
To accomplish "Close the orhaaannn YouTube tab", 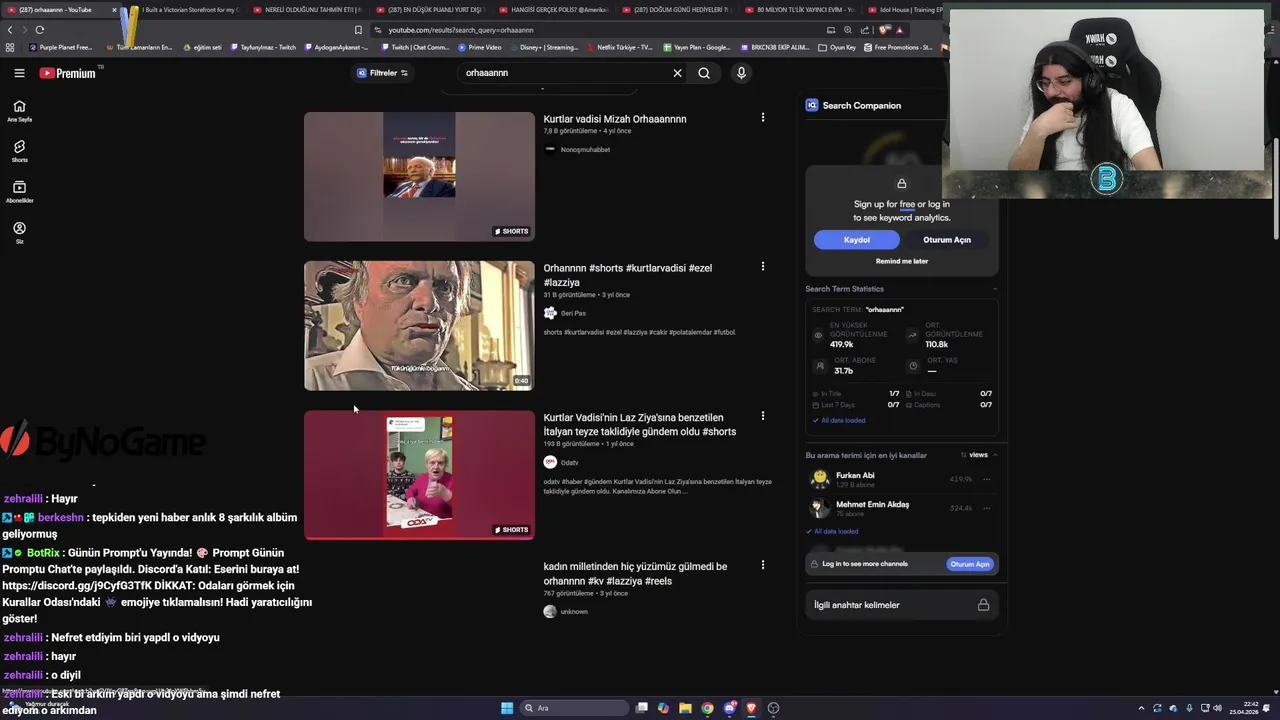I will click(x=114, y=9).
